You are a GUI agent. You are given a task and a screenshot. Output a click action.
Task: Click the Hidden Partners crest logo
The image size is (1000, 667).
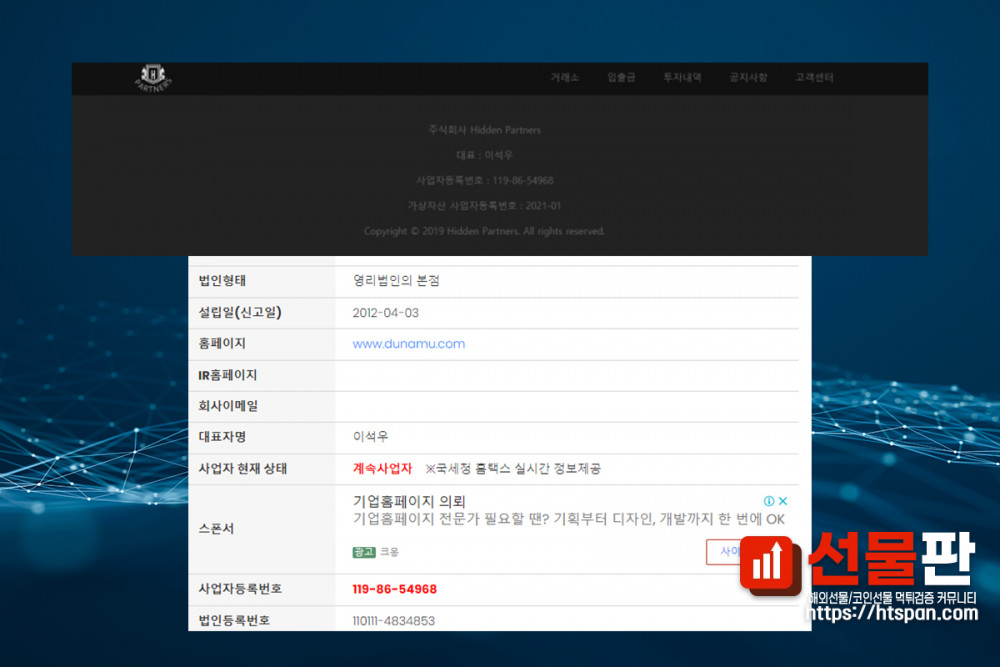(x=153, y=78)
